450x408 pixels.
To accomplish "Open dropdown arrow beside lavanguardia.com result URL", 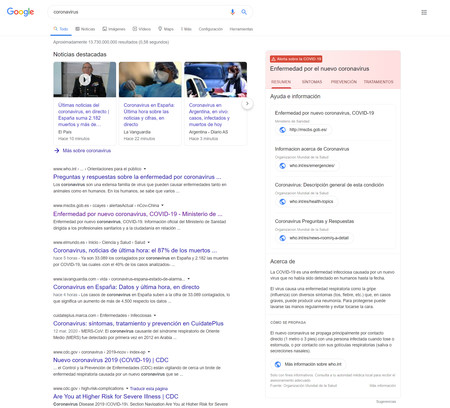I will point(188,279).
